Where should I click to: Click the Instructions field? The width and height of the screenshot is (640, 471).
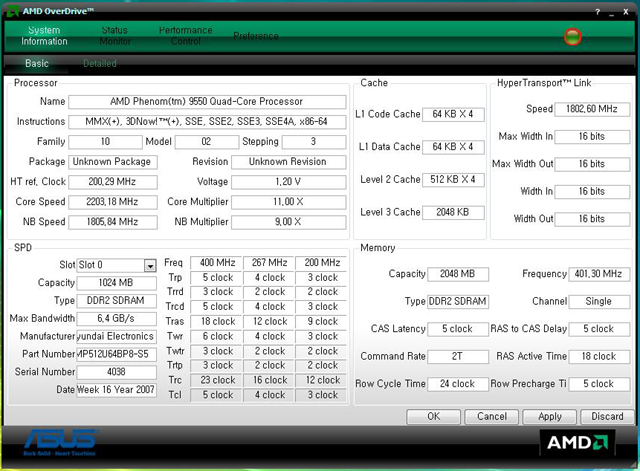coord(207,122)
